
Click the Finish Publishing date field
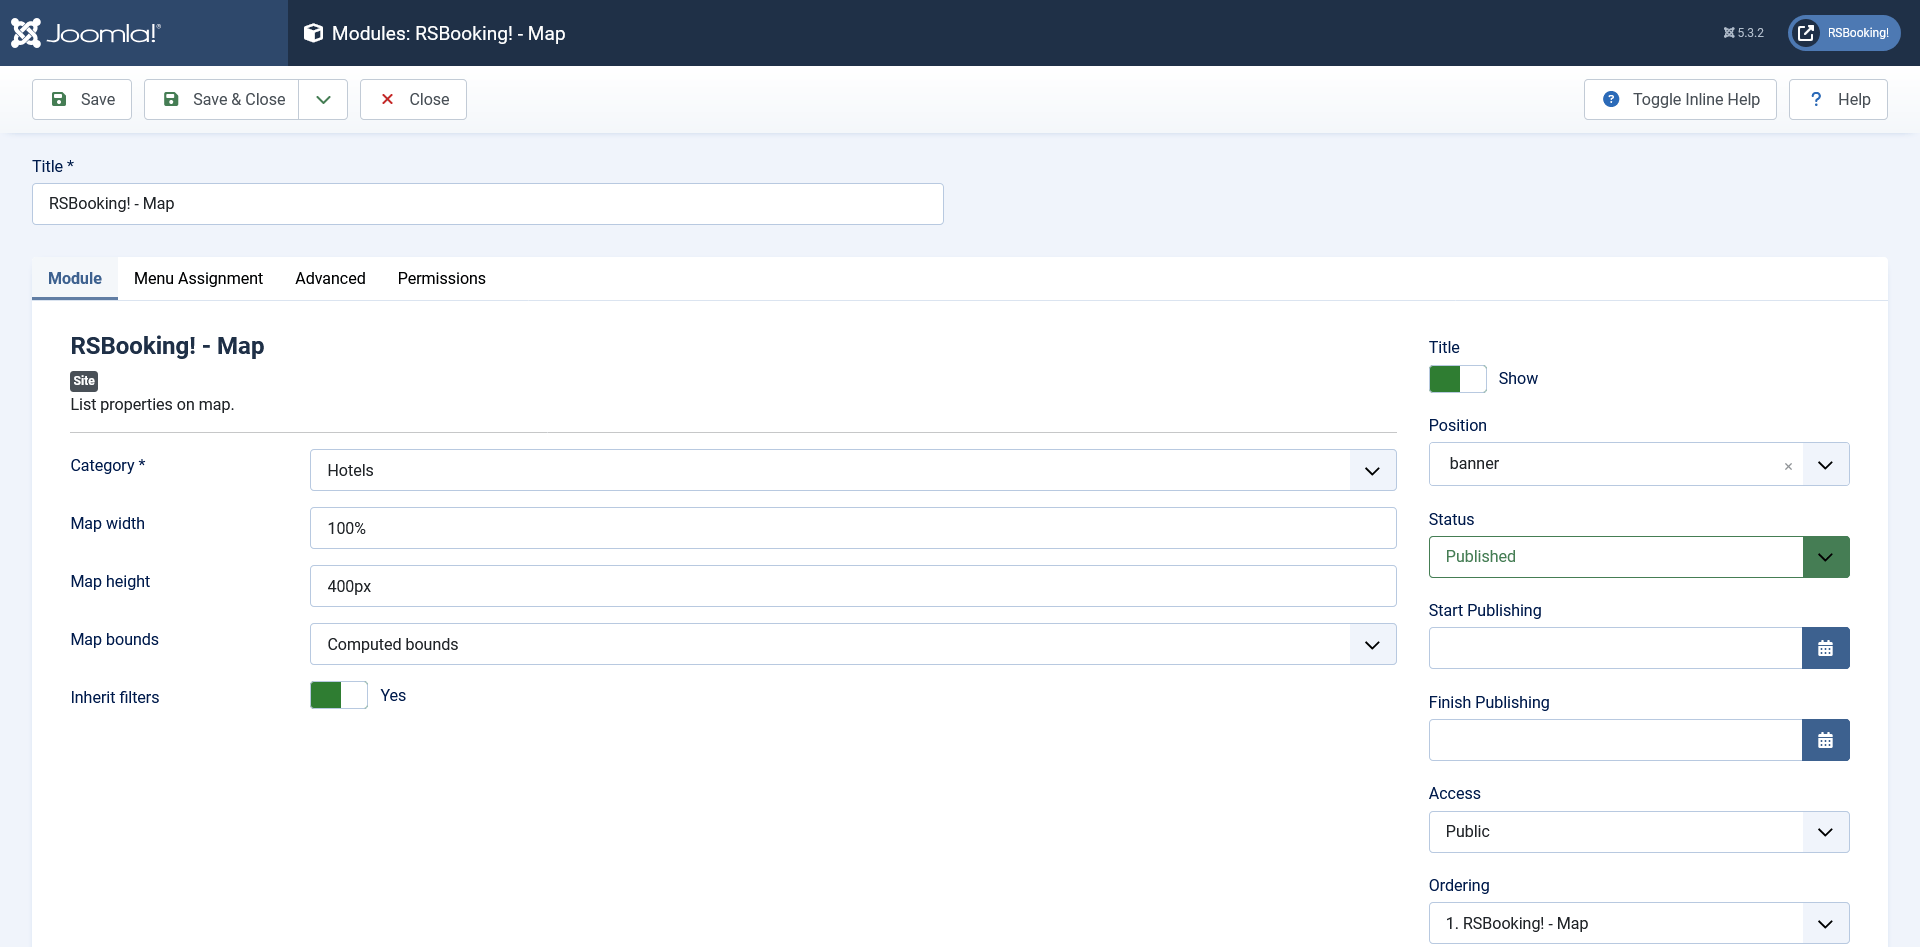click(x=1615, y=740)
